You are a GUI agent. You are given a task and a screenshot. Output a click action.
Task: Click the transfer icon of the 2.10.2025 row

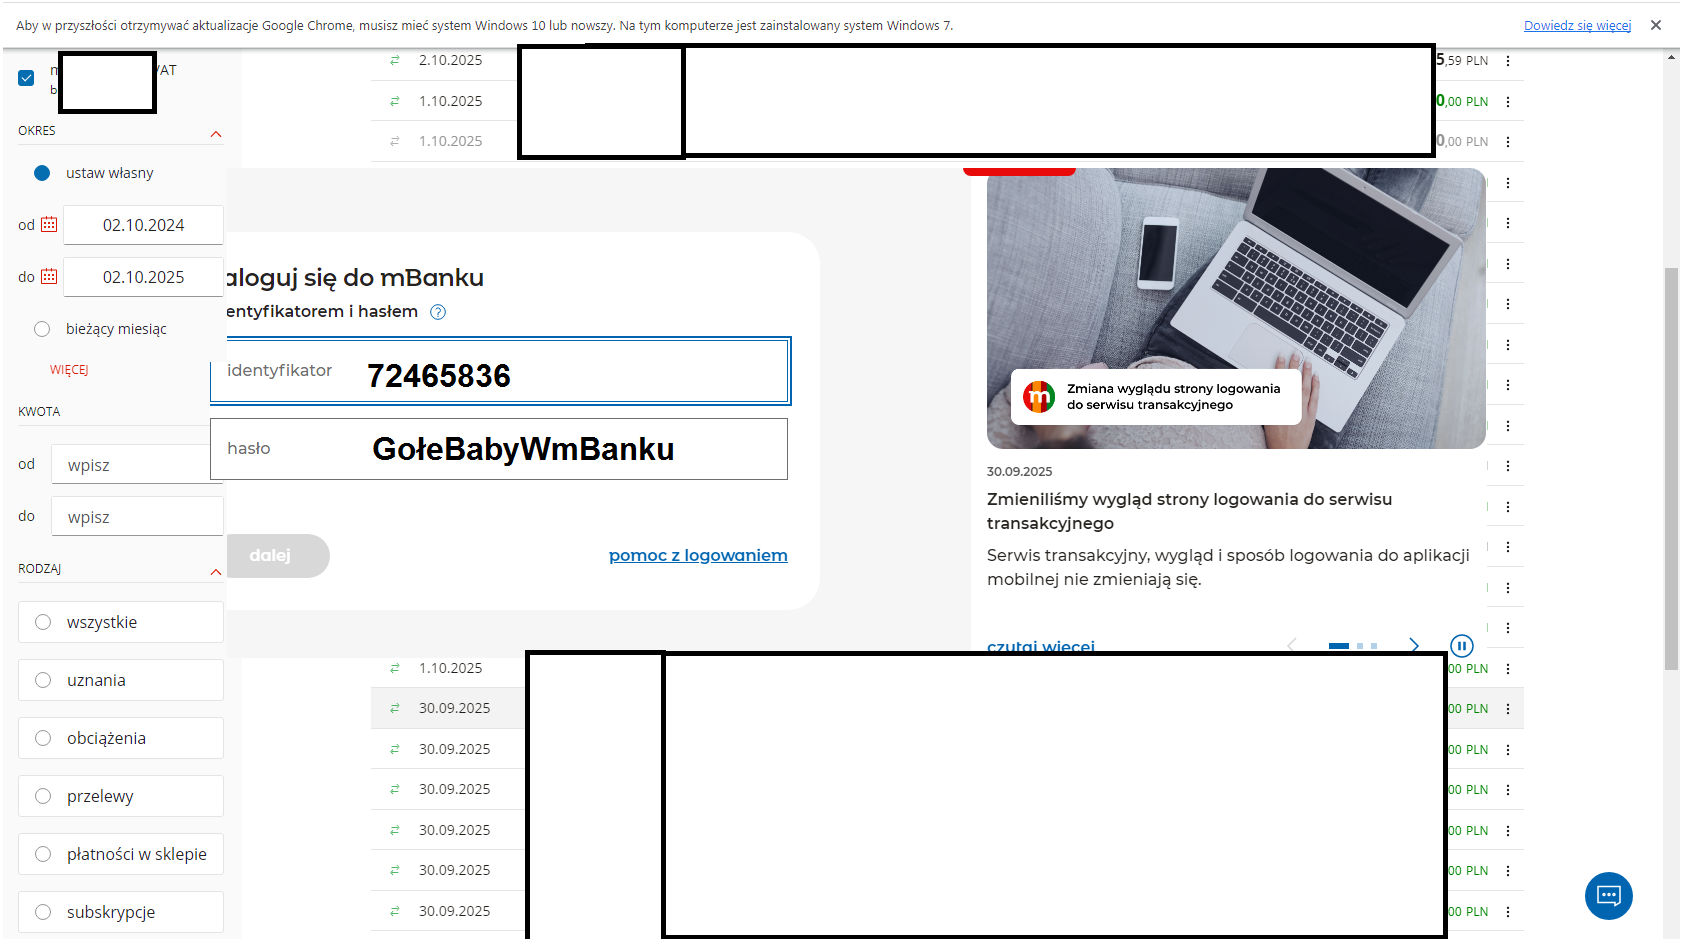pos(395,60)
